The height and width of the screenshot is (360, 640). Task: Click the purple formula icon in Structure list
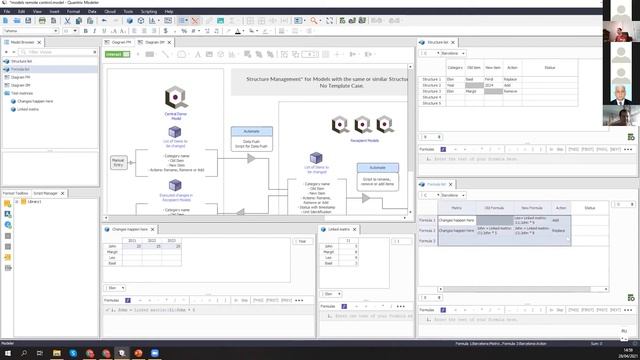(x=443, y=149)
